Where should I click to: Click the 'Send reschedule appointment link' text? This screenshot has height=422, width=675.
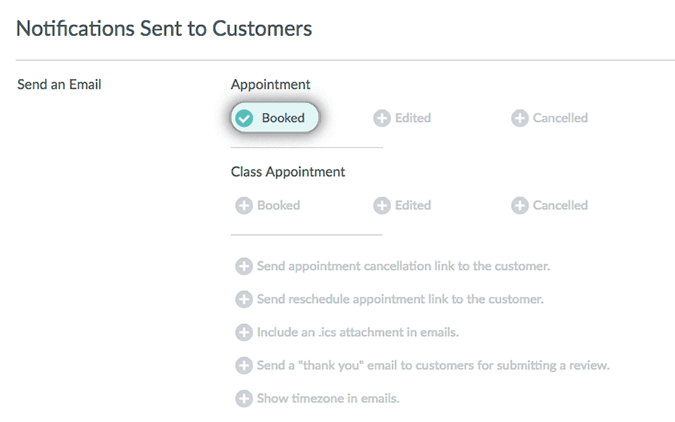400,299
